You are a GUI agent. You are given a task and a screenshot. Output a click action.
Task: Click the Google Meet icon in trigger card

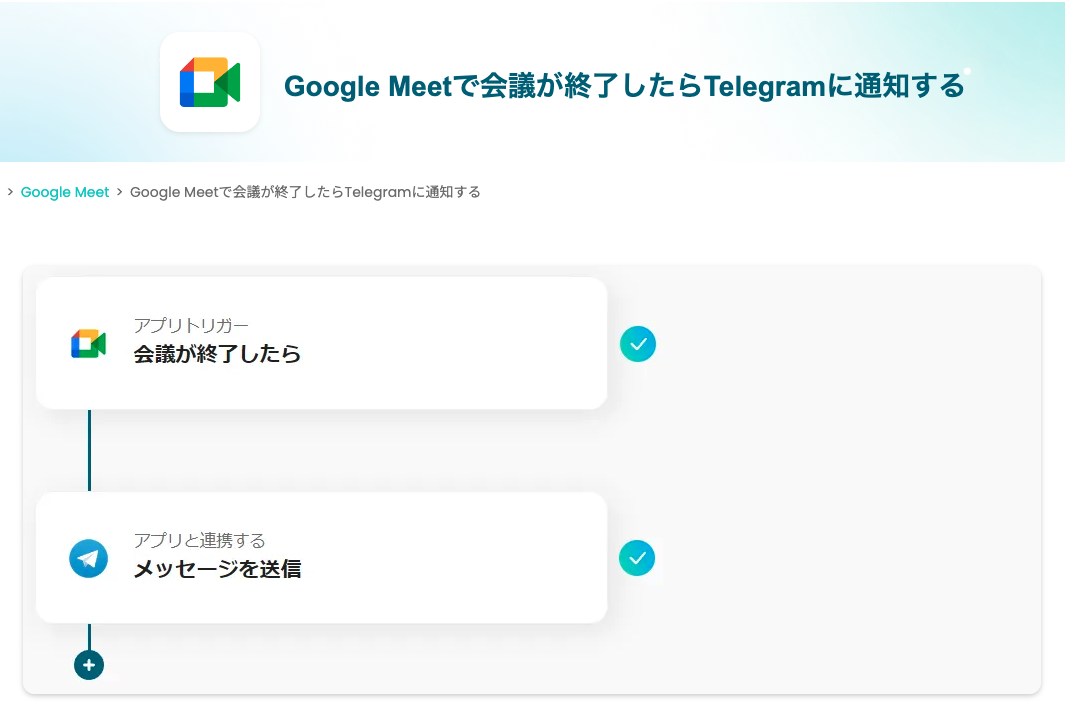click(x=88, y=344)
